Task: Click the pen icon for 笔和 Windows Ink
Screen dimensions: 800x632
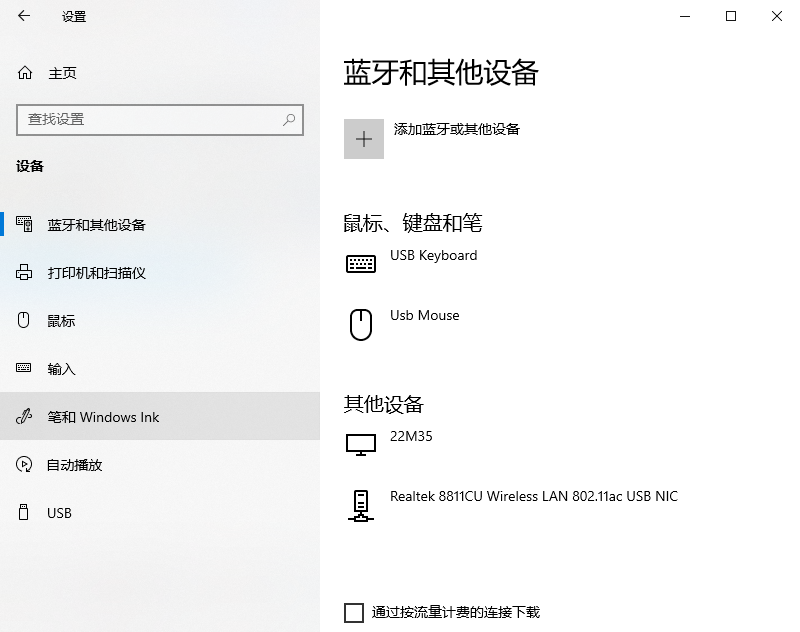Action: [24, 417]
